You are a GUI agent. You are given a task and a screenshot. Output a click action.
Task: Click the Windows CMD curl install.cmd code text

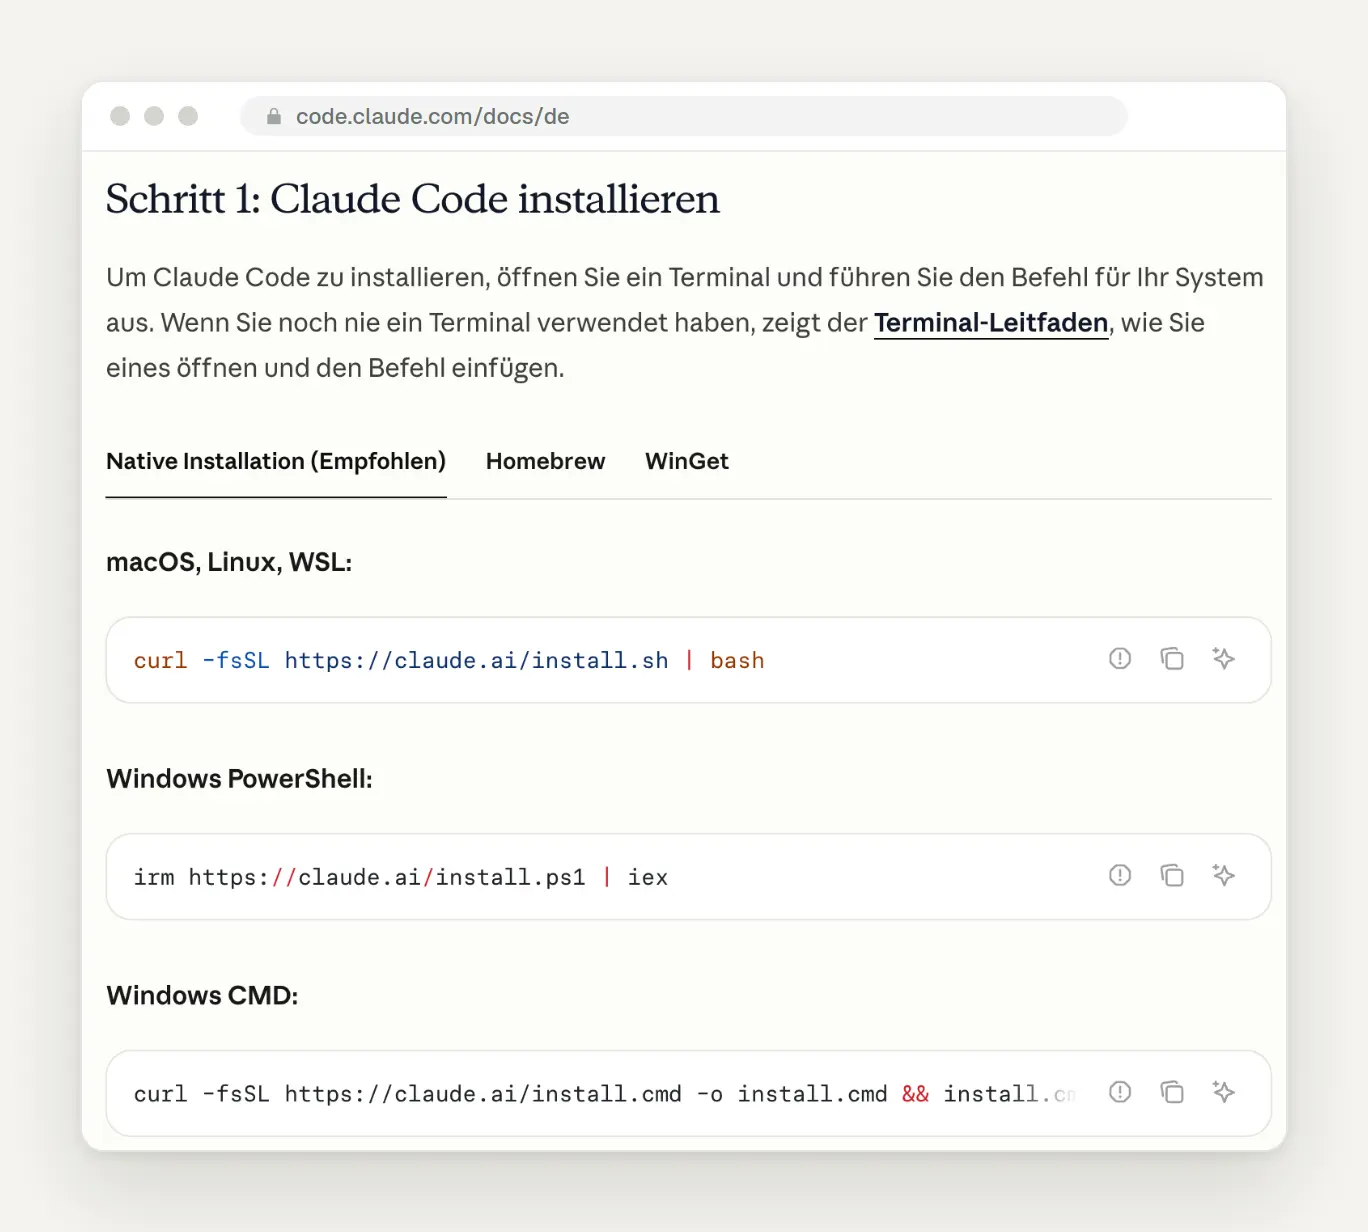605,1094
